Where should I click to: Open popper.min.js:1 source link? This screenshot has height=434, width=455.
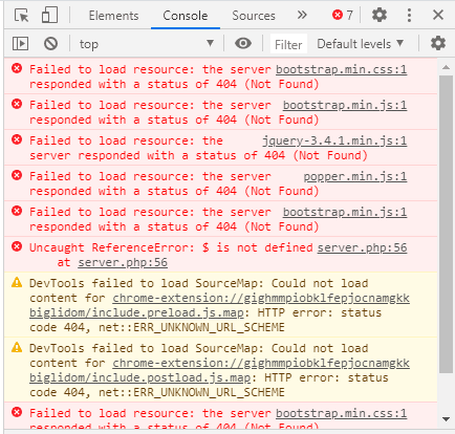coord(355,176)
